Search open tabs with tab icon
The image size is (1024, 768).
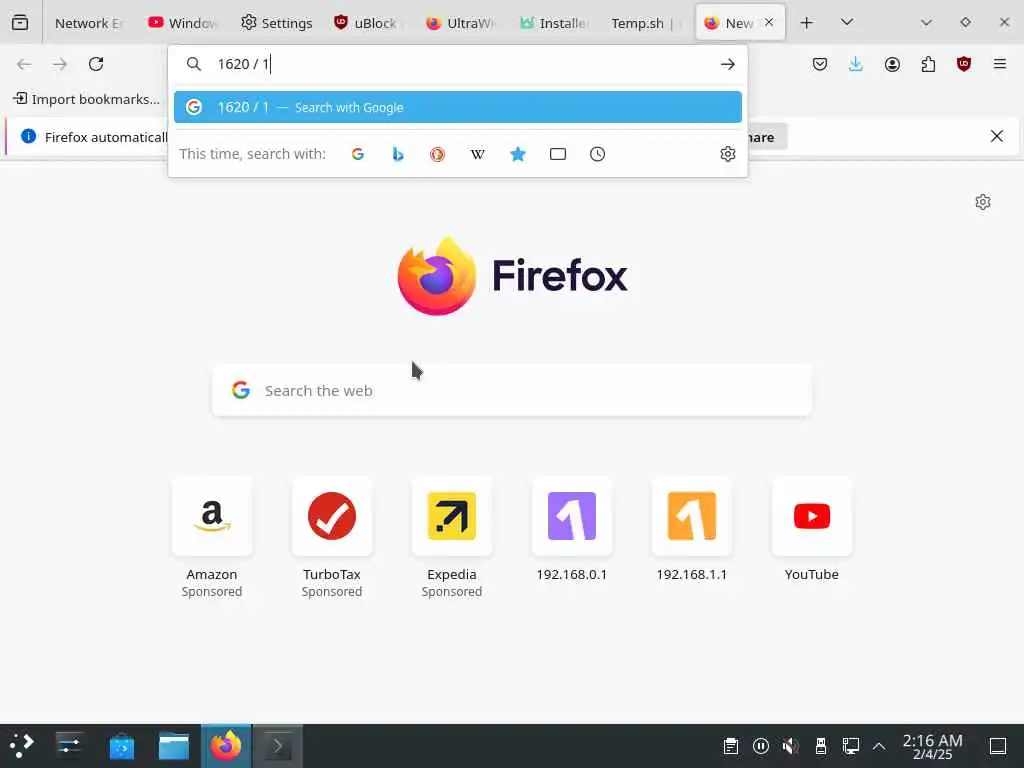point(558,154)
